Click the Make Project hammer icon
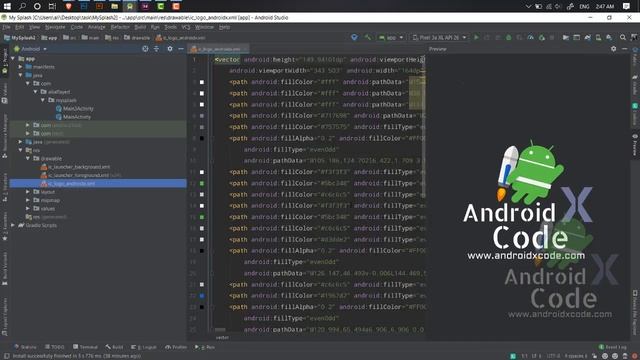The image size is (640, 360). pyautogui.click(x=368, y=38)
